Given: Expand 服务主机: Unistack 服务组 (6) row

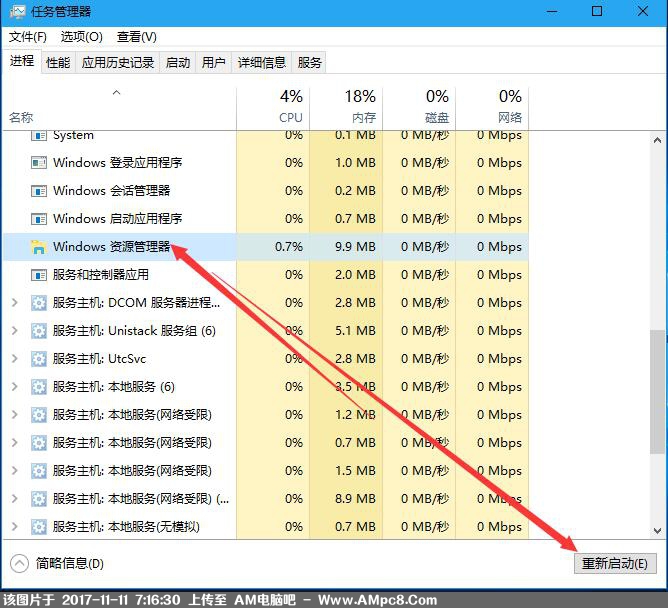Looking at the screenshot, I should coord(14,331).
